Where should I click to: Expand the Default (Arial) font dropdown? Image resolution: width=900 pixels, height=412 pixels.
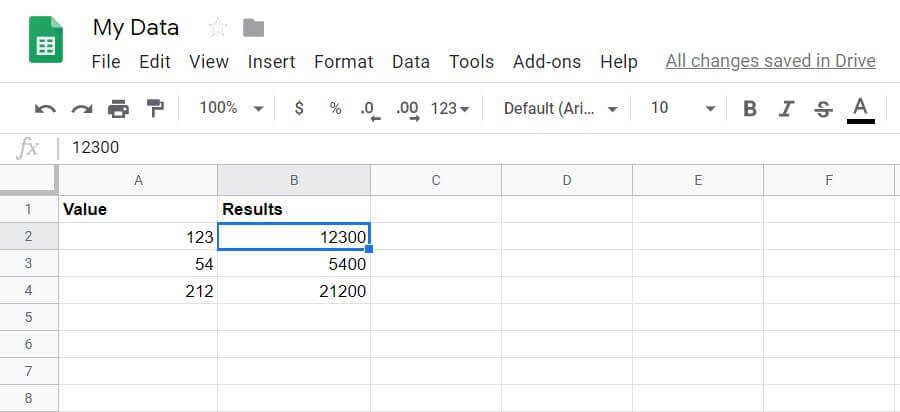point(560,108)
